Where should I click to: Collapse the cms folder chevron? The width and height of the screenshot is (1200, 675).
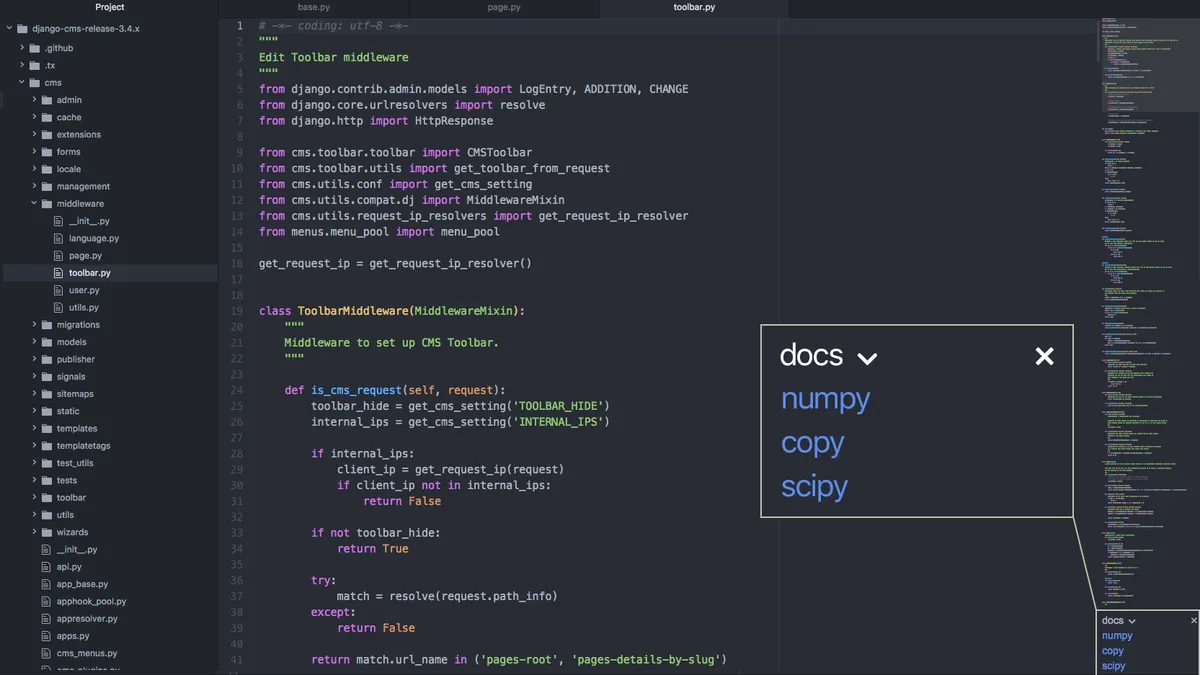[22, 82]
